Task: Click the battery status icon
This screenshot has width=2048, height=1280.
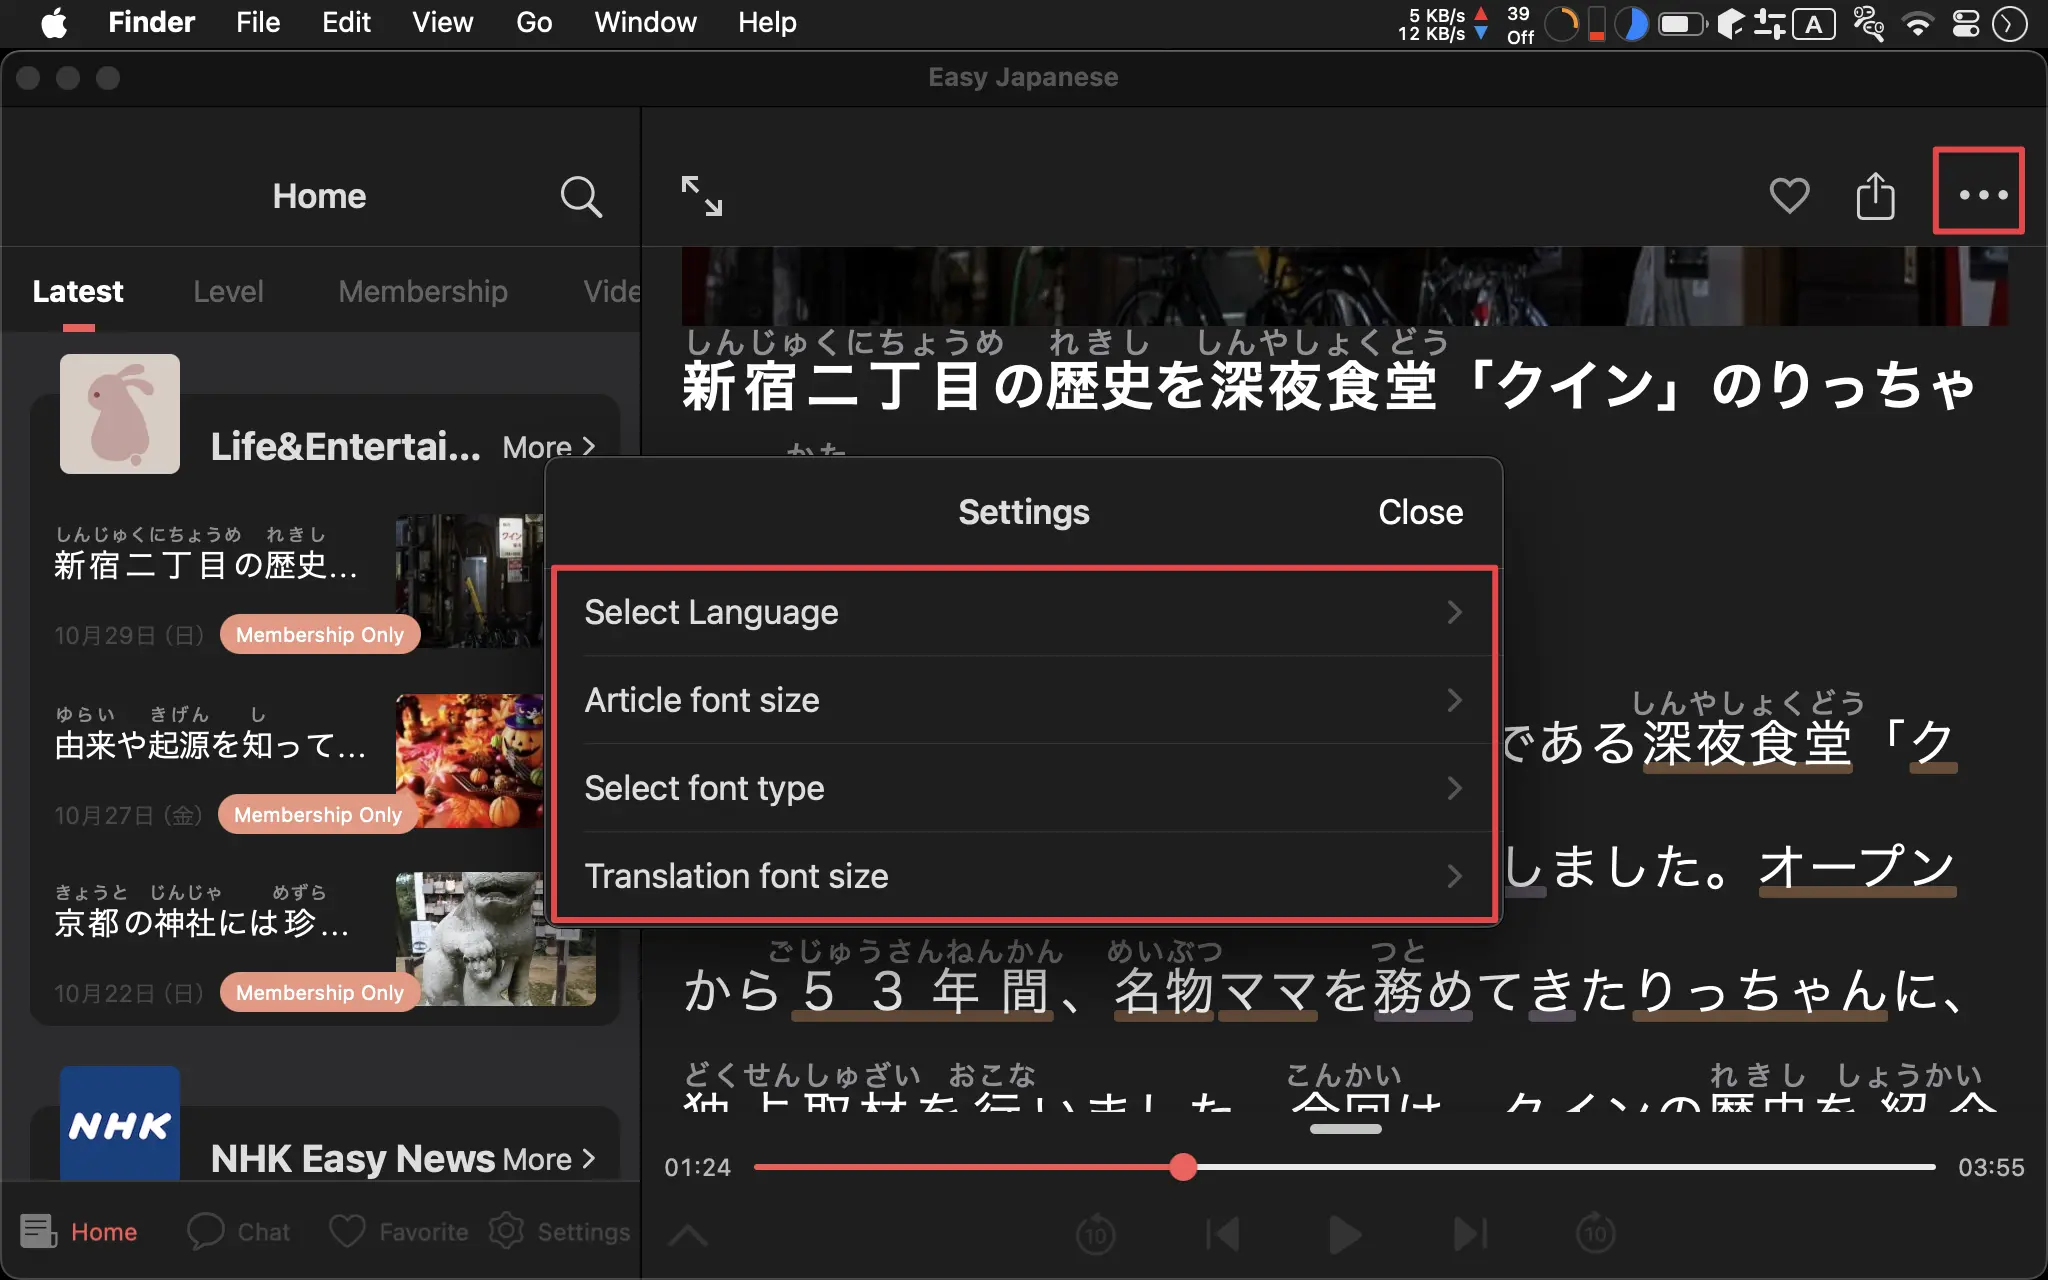Action: click(1681, 23)
